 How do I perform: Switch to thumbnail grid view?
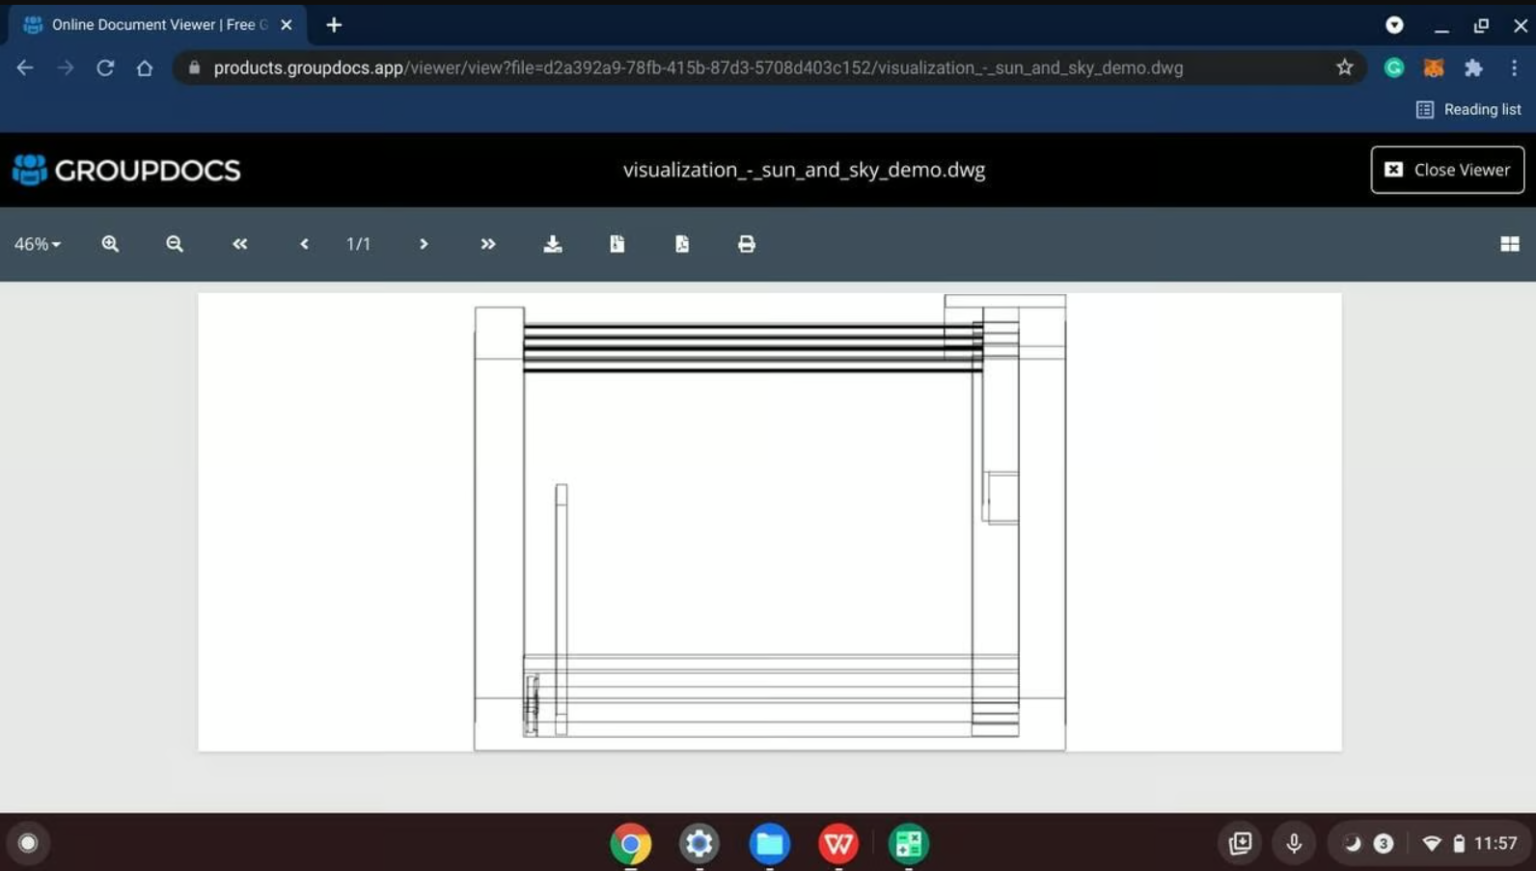tap(1510, 244)
